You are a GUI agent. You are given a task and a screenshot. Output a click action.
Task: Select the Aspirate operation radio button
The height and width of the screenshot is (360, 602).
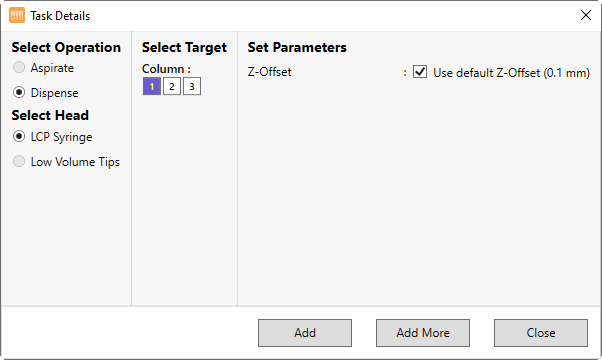19,68
